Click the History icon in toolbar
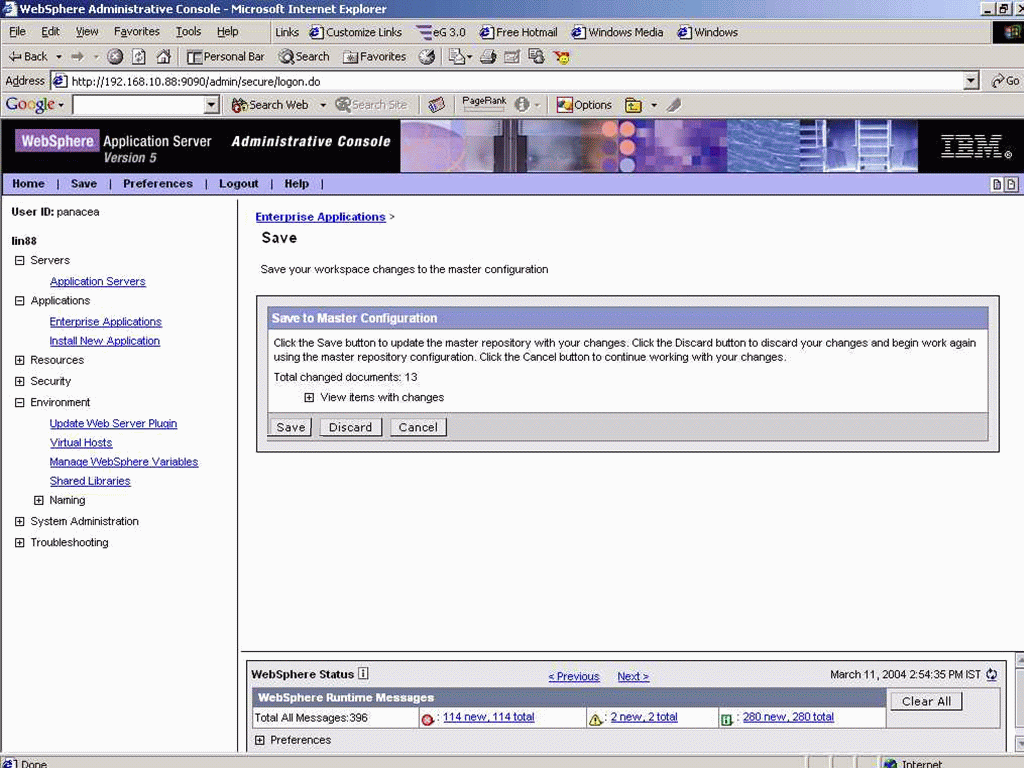1024x768 pixels. 427,57
